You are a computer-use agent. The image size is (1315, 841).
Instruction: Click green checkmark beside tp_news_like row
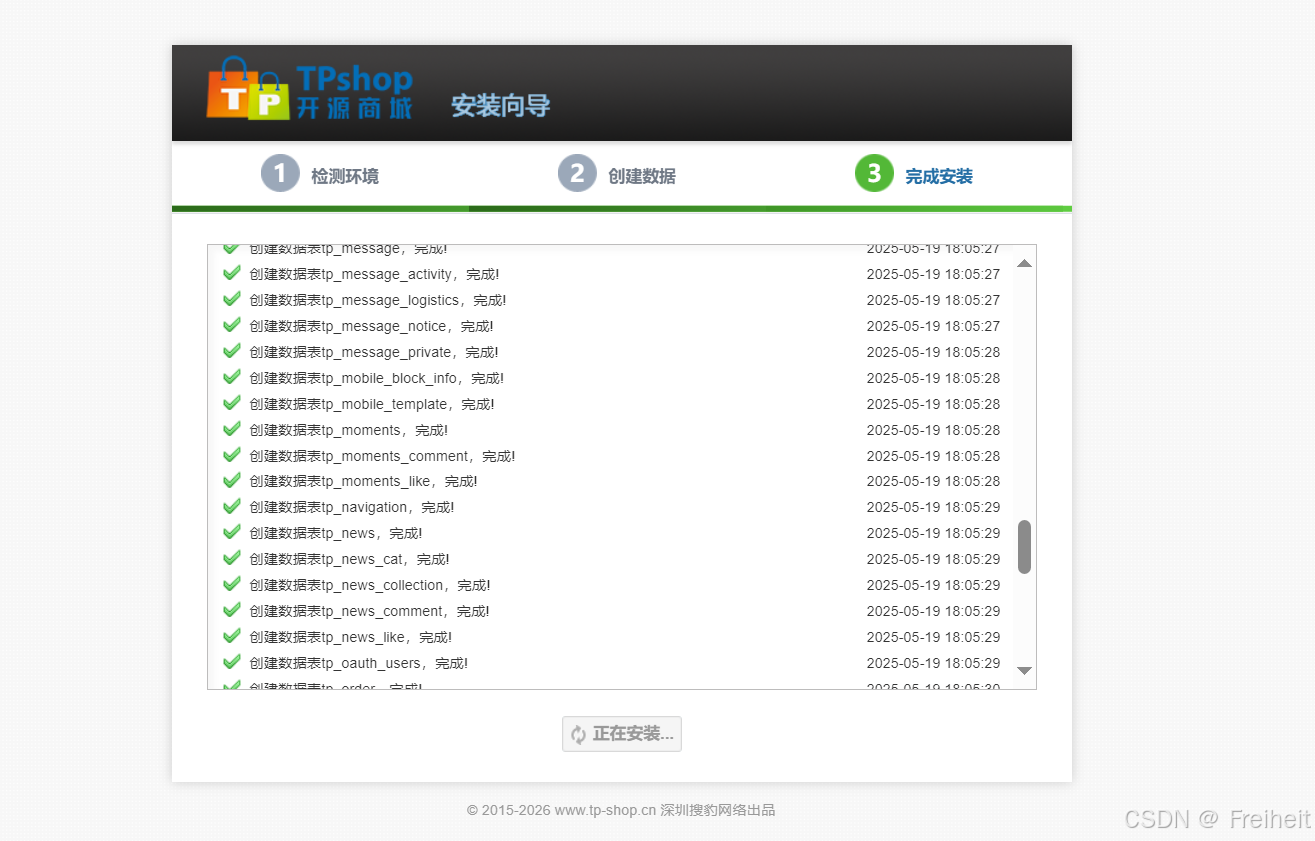coord(232,636)
